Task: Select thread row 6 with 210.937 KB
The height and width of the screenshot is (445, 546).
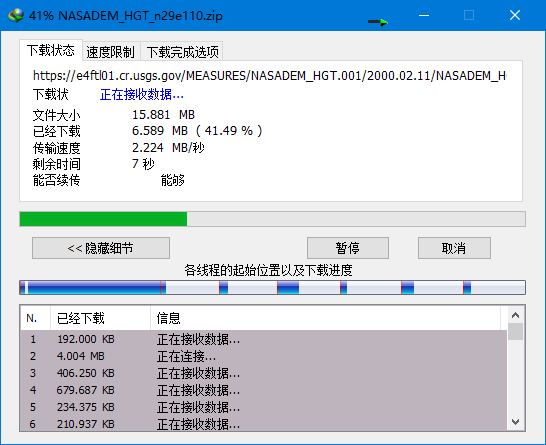Action: click(x=264, y=424)
